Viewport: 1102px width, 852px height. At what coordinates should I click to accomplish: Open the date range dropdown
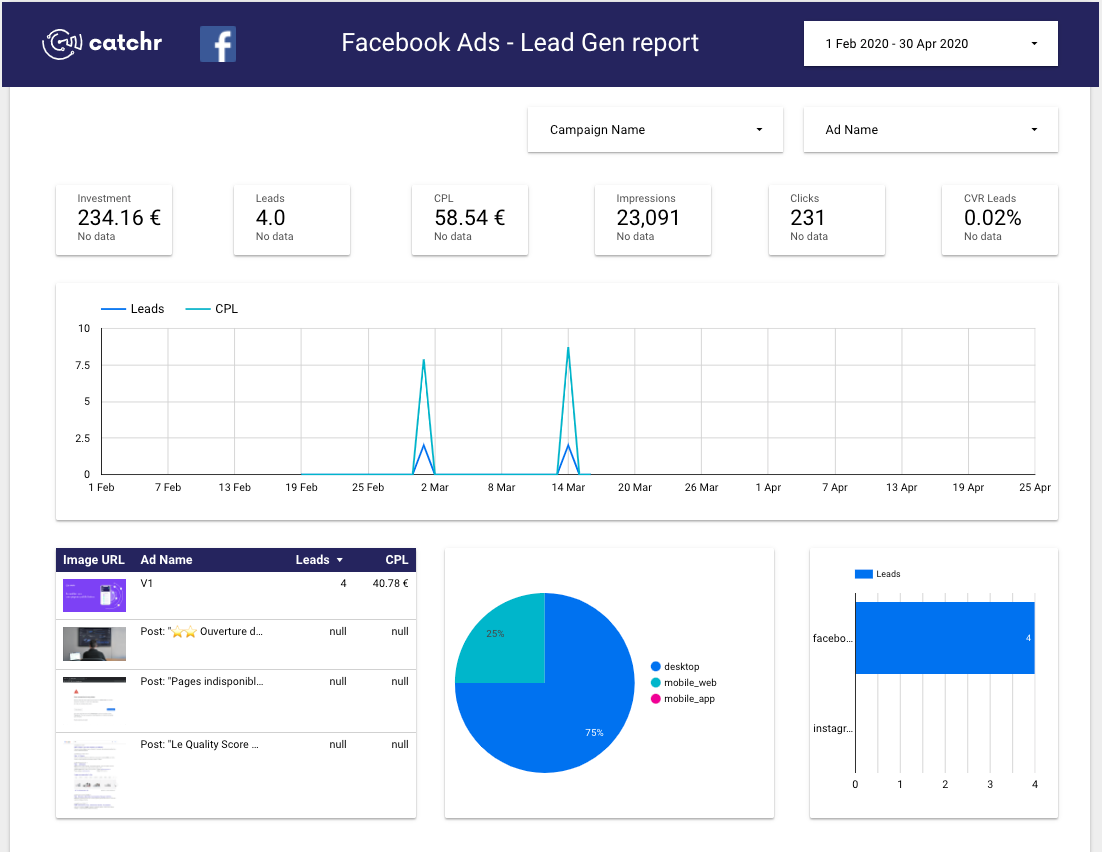point(930,44)
